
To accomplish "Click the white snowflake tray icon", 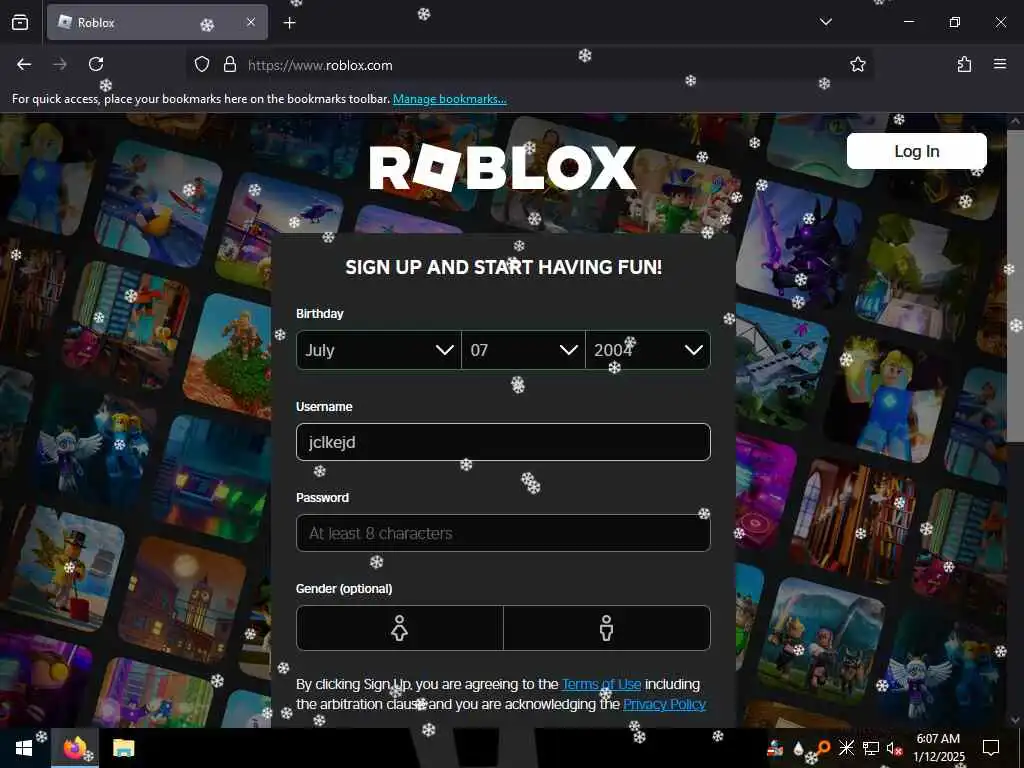I will [846, 748].
